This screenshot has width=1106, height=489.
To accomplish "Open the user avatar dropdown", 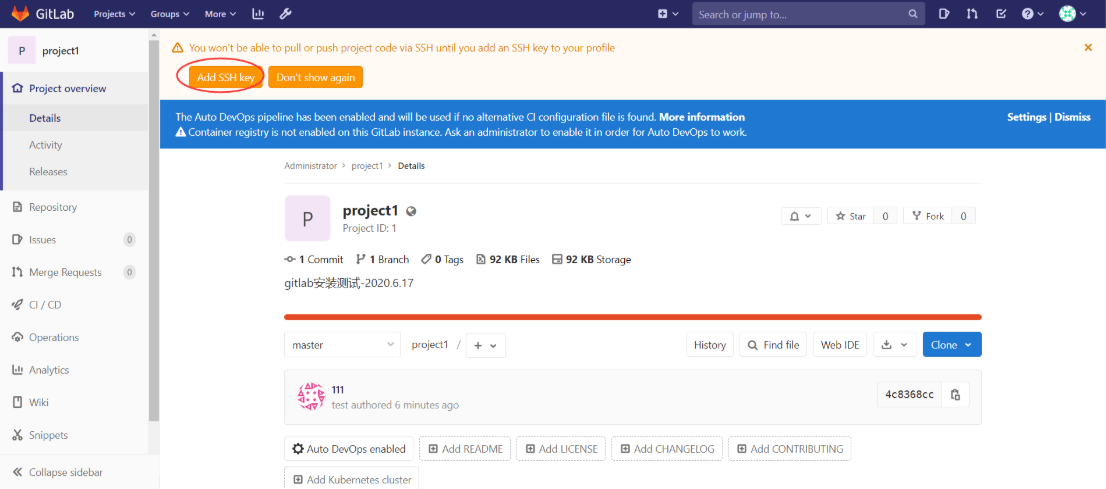I will [1073, 13].
